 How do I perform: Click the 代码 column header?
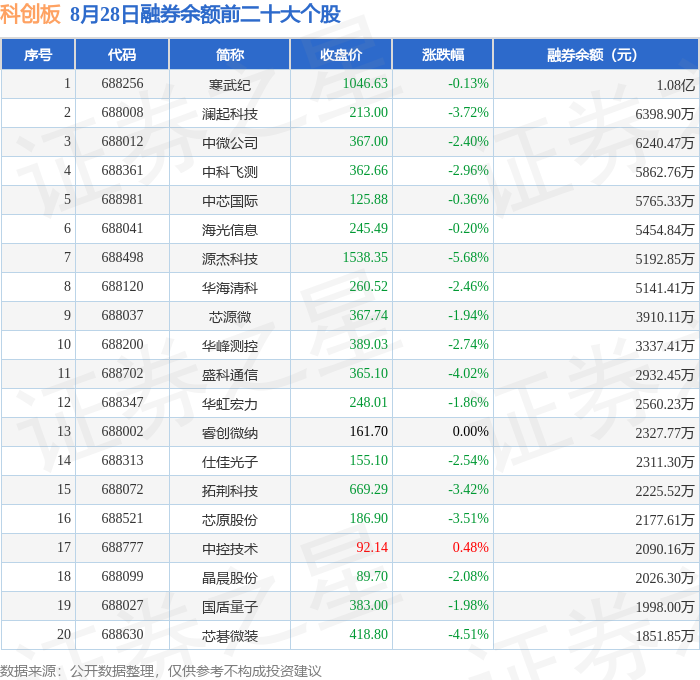point(122,54)
